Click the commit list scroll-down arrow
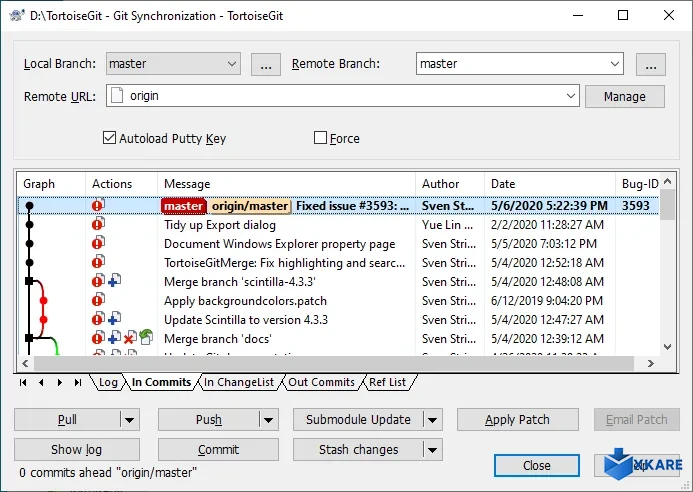Screen dimensions: 693x492 667,347
